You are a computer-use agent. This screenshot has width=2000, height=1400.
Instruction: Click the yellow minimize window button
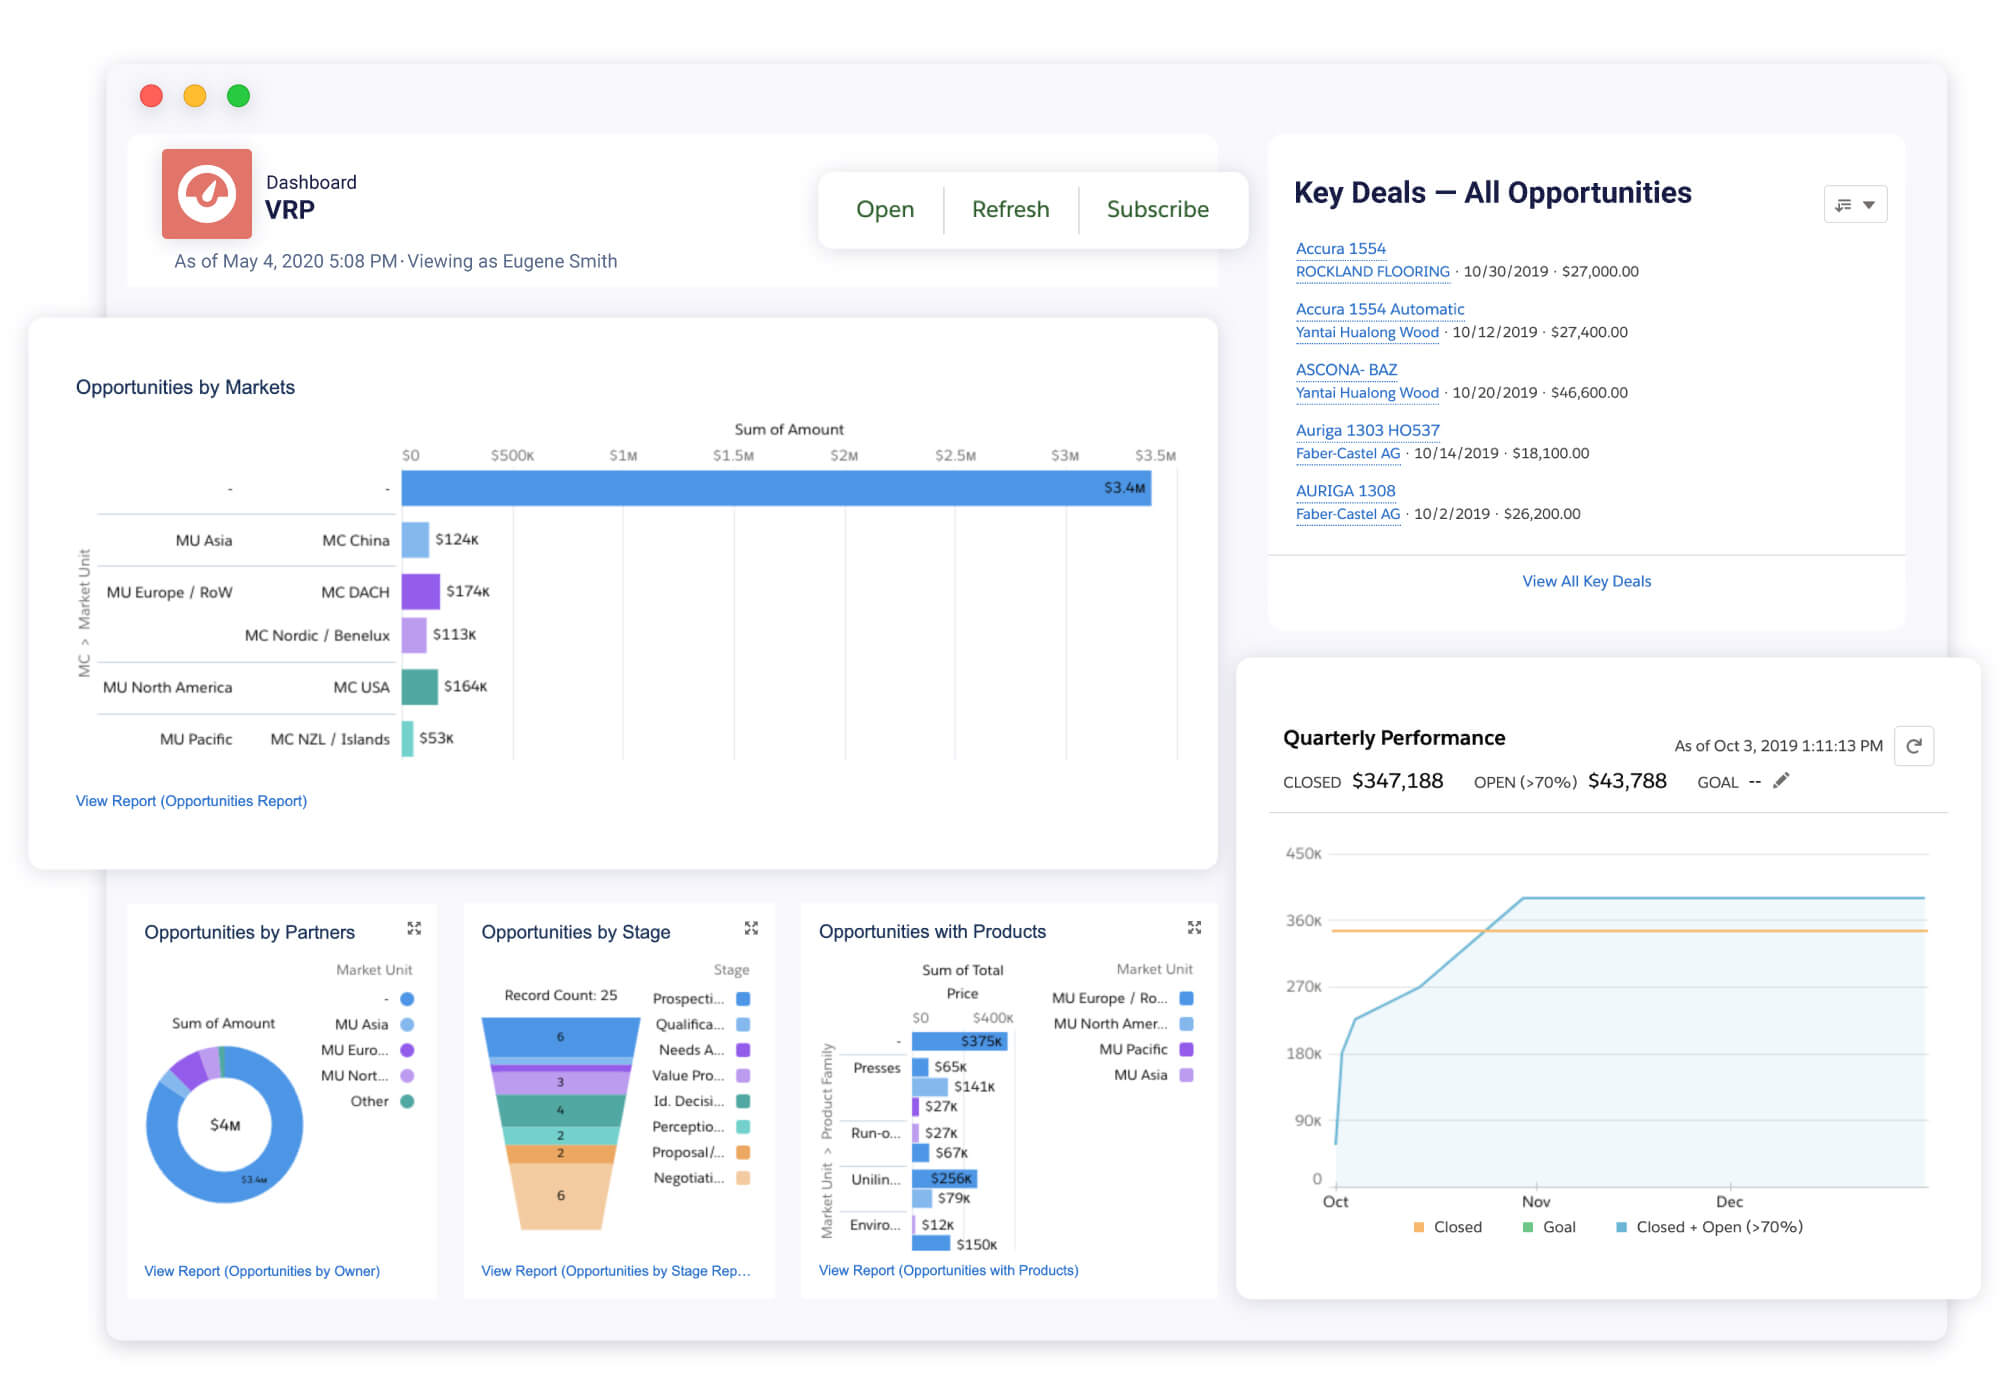tap(195, 96)
